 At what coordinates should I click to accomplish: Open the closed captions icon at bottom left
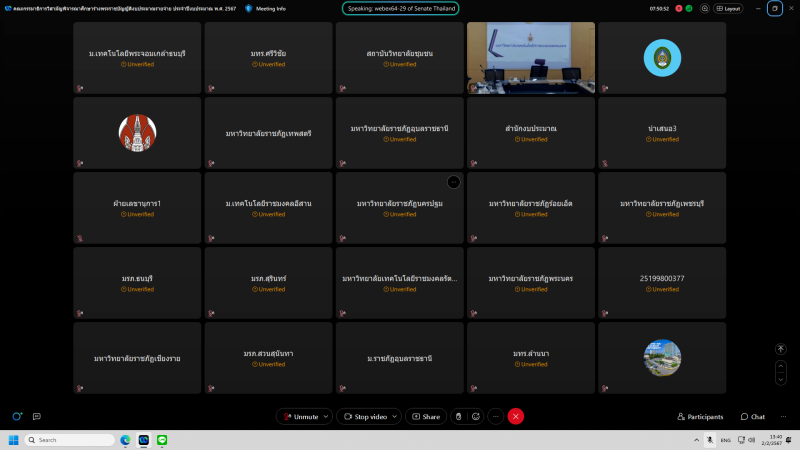coord(36,416)
